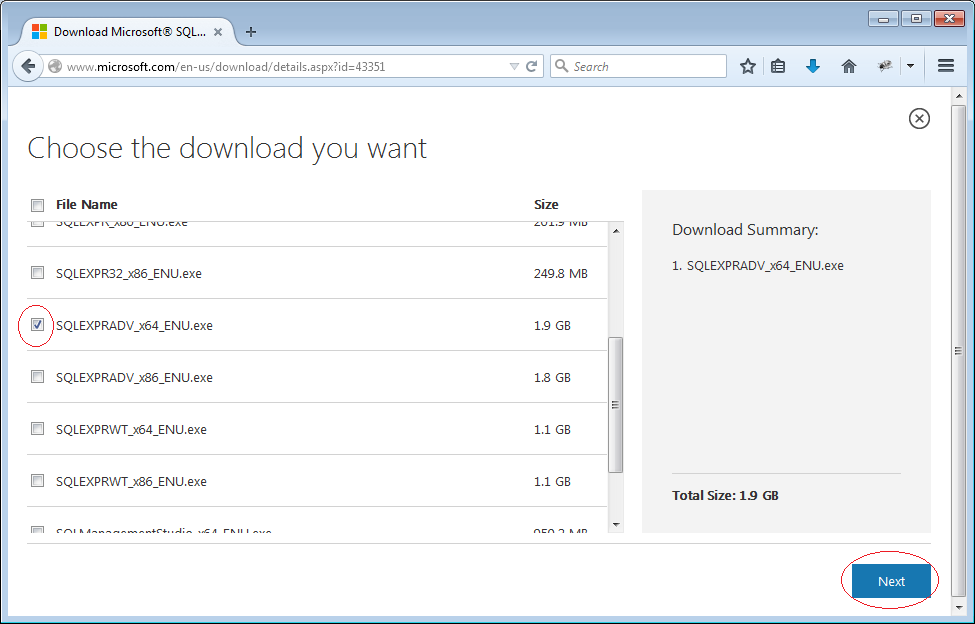
Task: Click the page scrollbar up arrow
Action: (958, 96)
